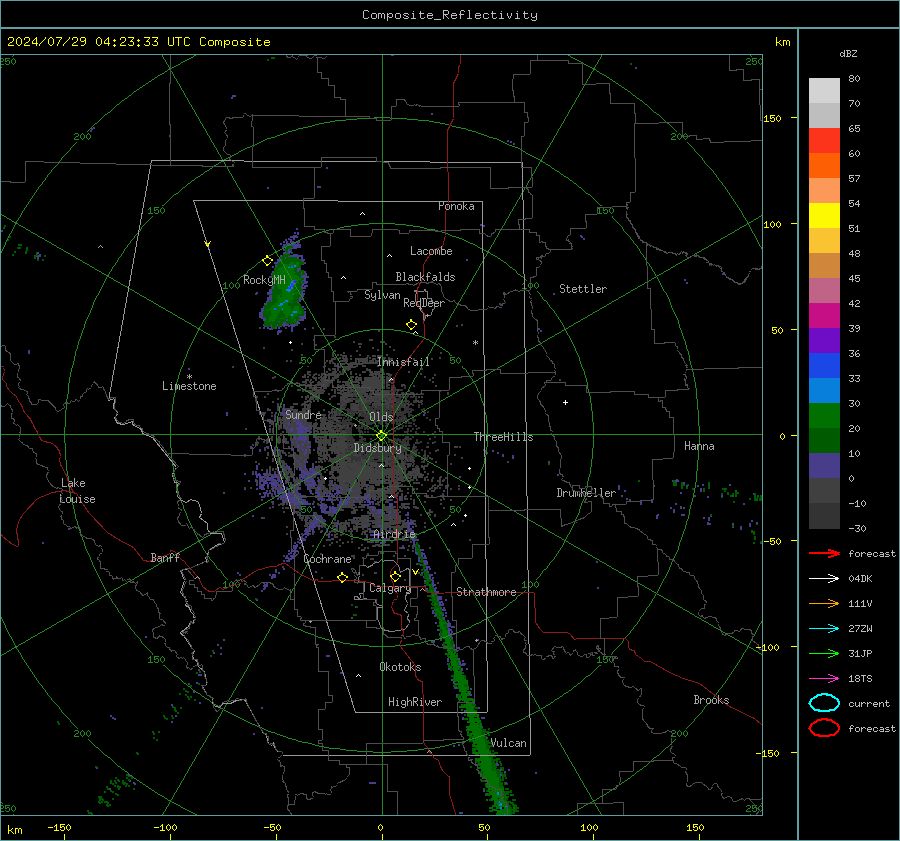Click the Innisfail city label
The width and height of the screenshot is (900, 841).
coord(404,362)
